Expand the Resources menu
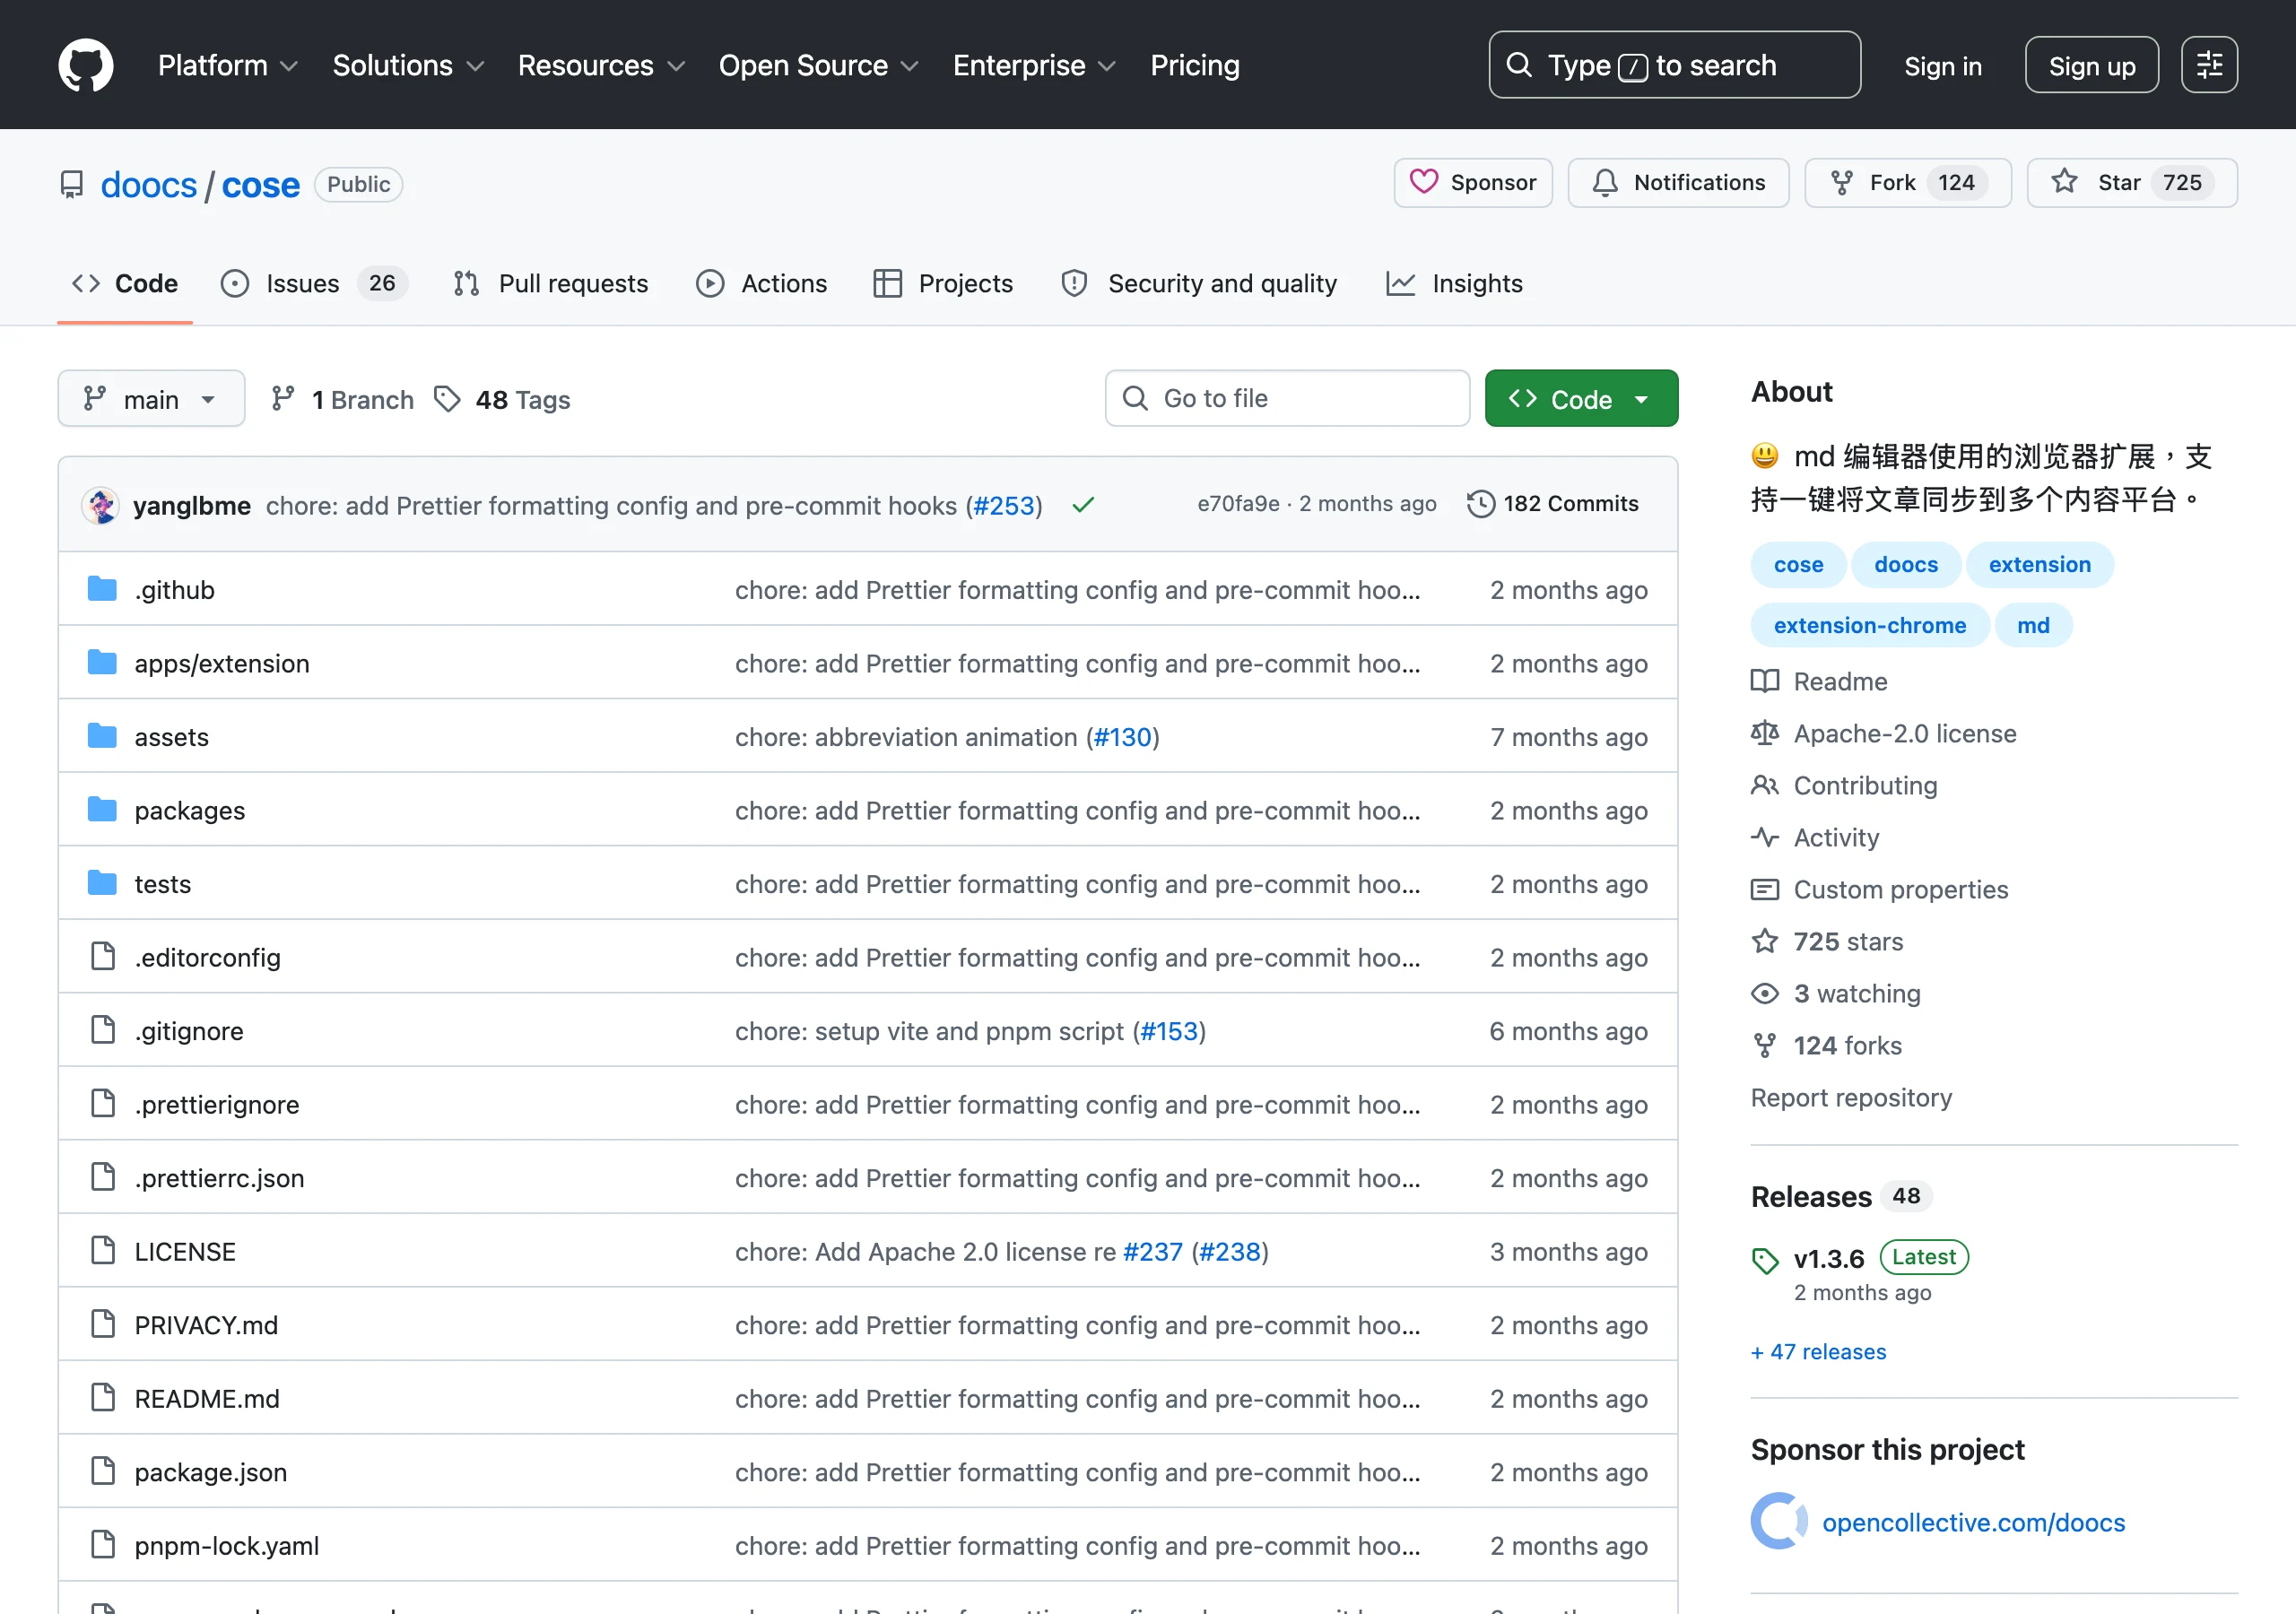 (601, 66)
